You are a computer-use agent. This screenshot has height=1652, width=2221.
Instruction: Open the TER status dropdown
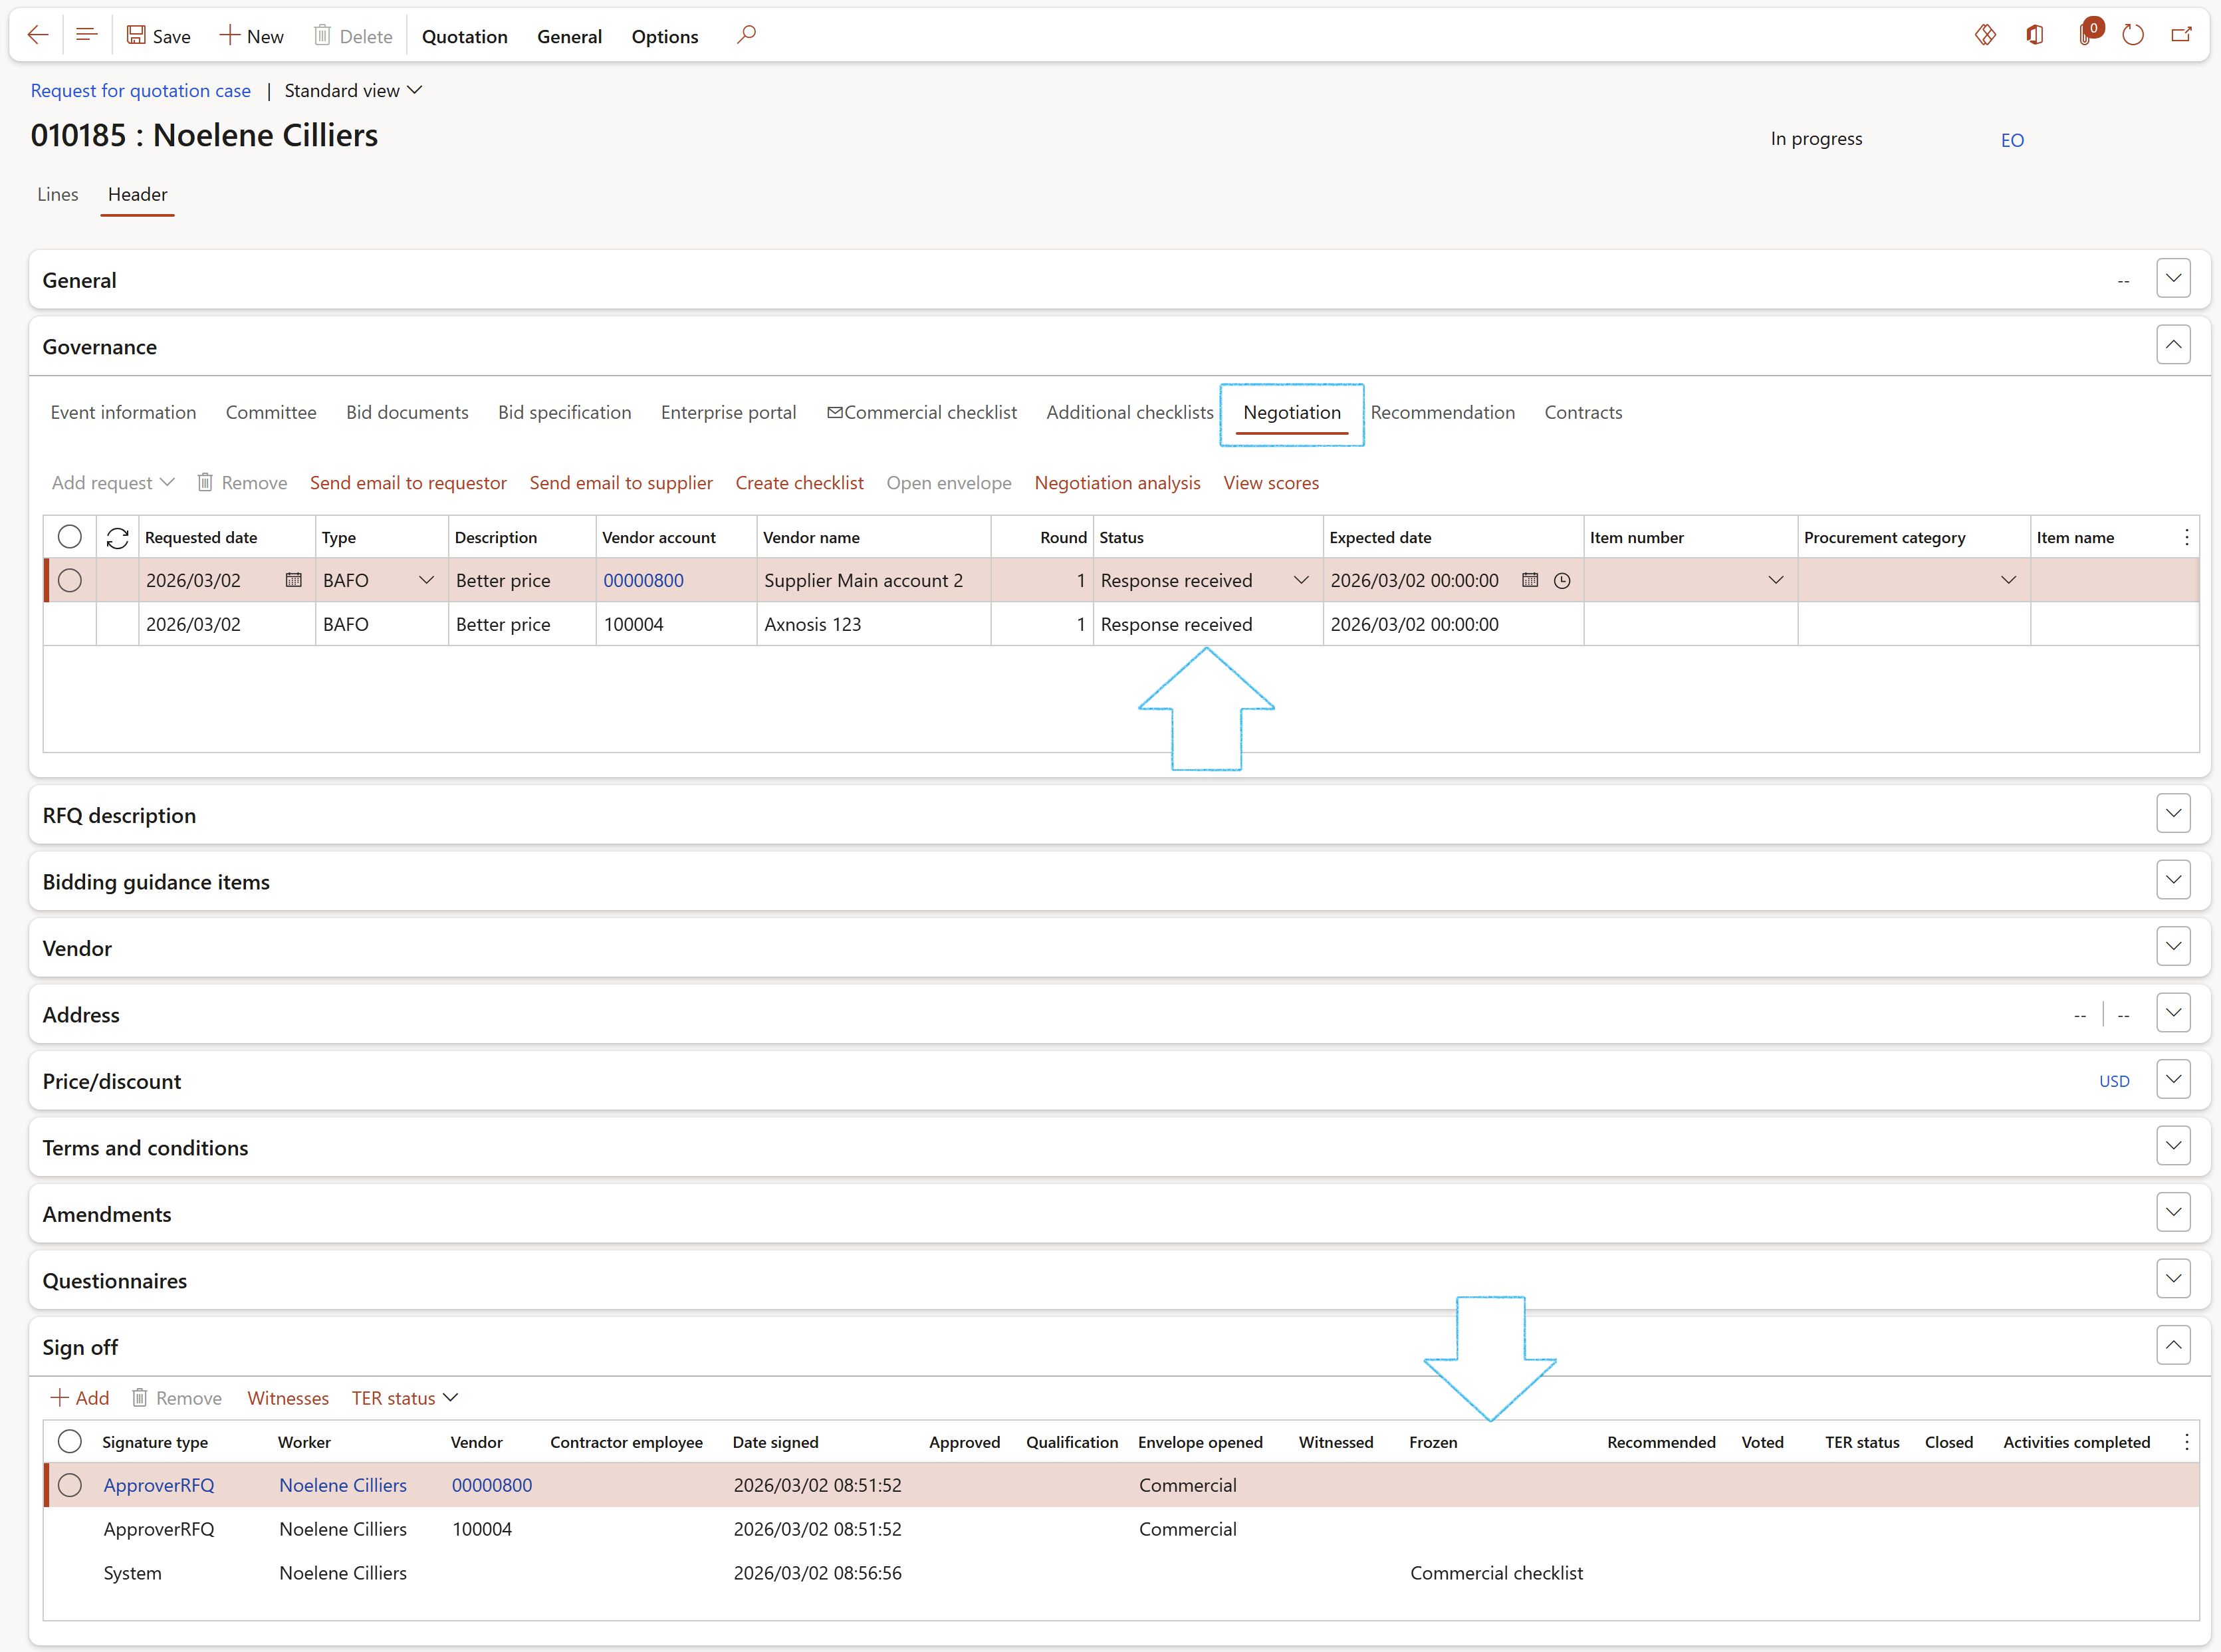click(x=404, y=1398)
